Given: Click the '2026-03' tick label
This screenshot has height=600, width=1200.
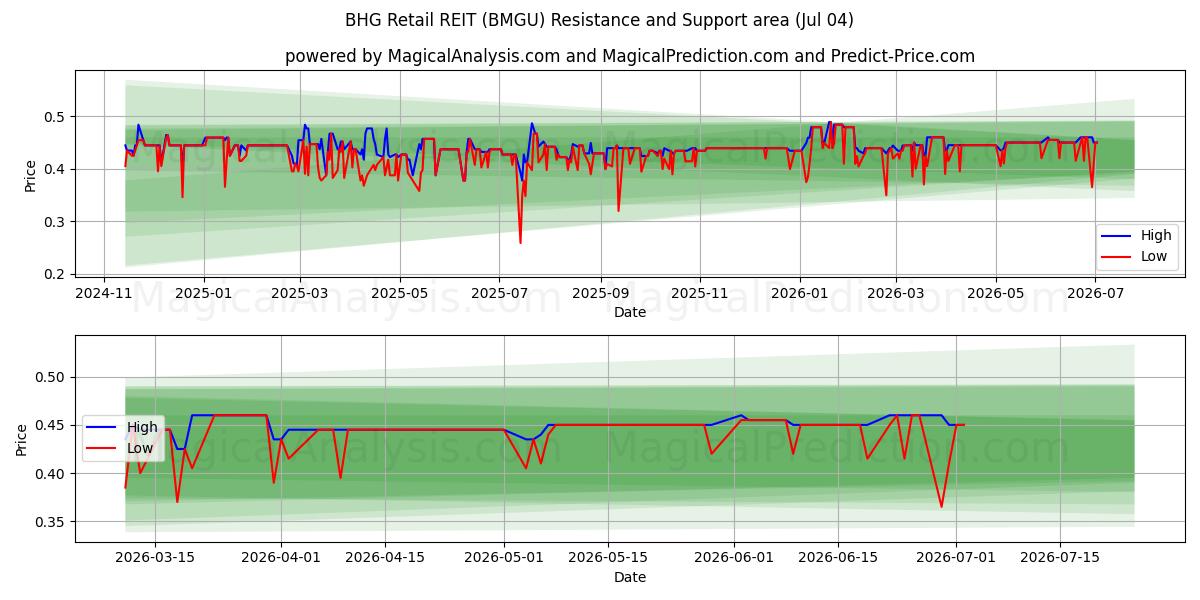Looking at the screenshot, I should tap(895, 293).
